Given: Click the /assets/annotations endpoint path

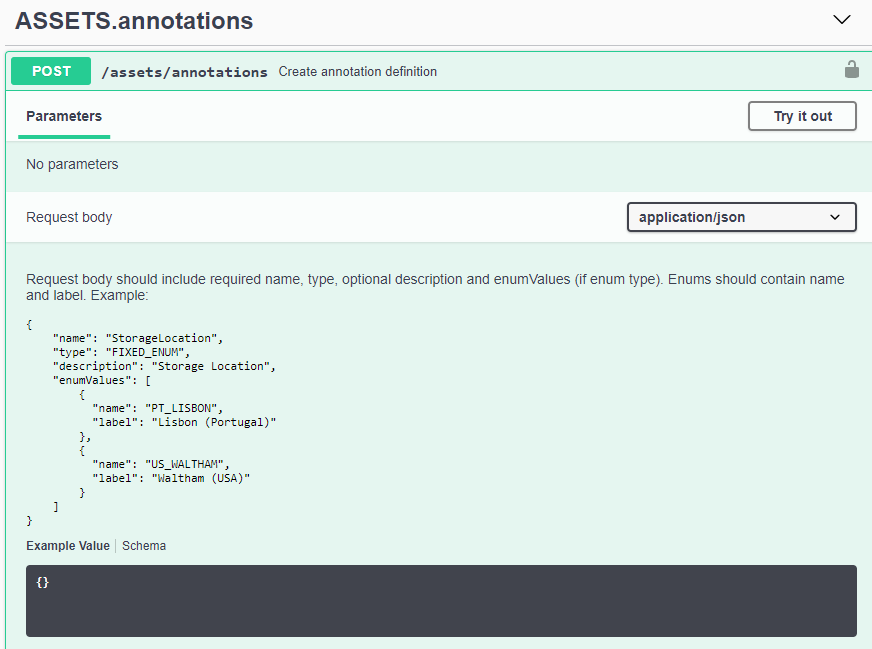Looking at the screenshot, I should (184, 72).
